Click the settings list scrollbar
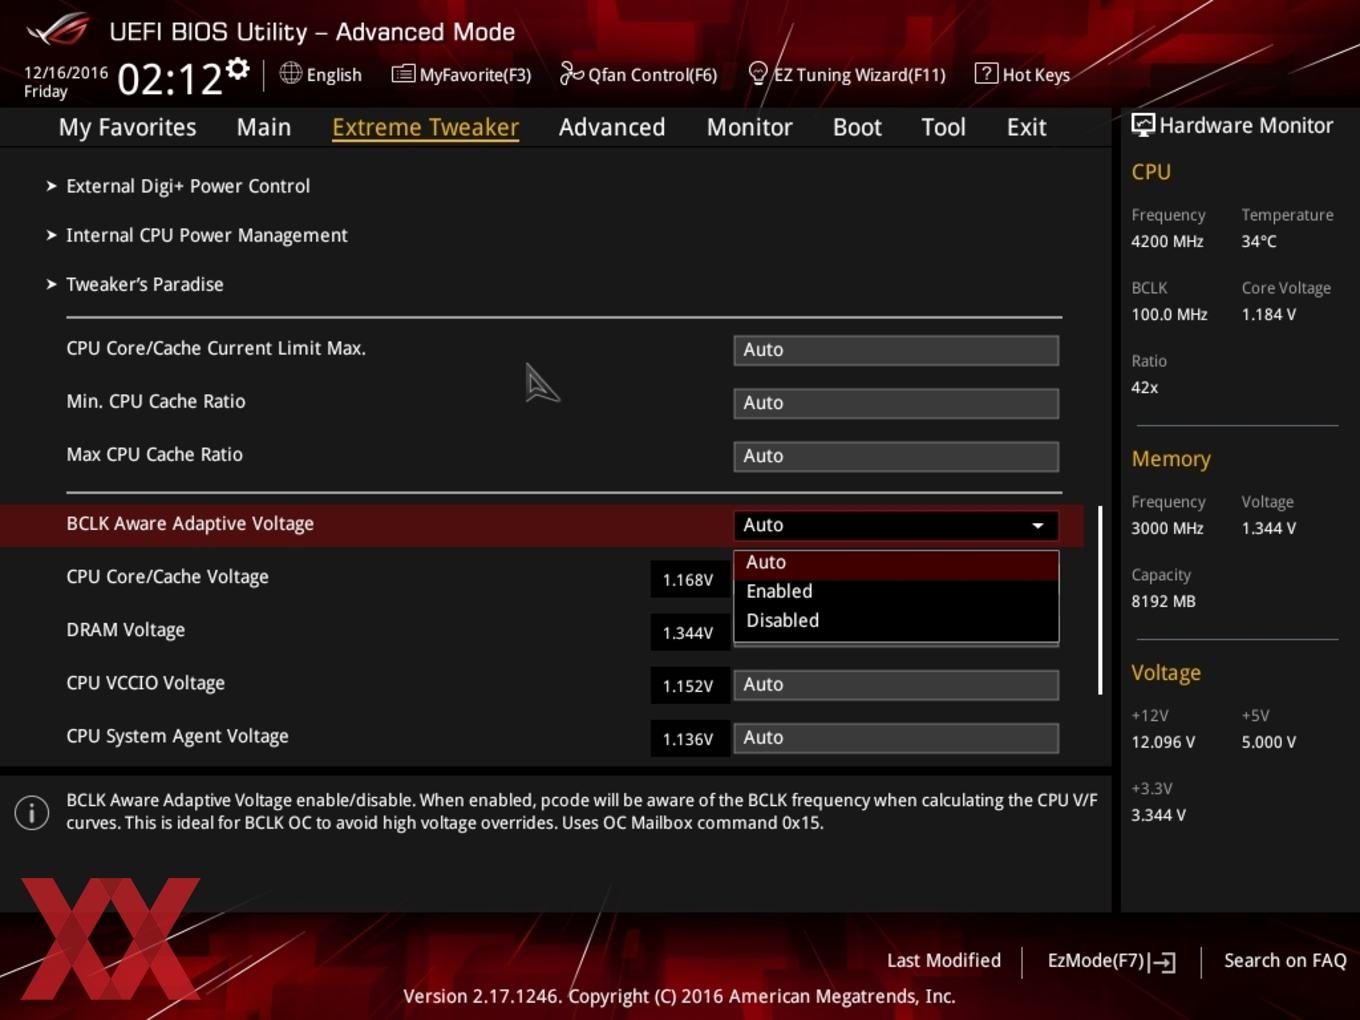Image resolution: width=1360 pixels, height=1020 pixels. click(x=1100, y=600)
